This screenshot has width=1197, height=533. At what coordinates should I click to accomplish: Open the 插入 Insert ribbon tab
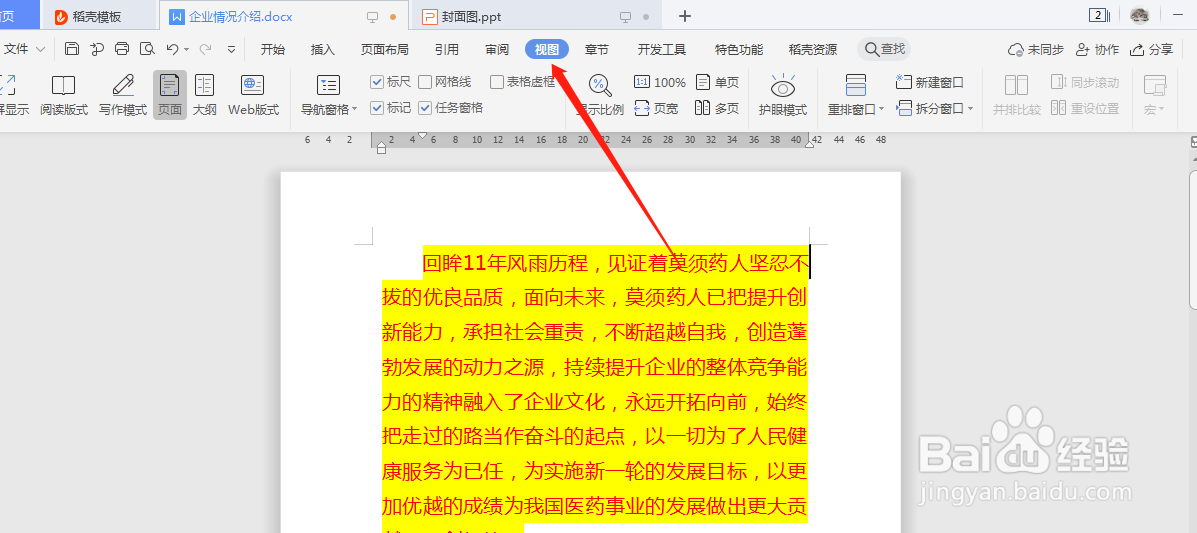323,50
